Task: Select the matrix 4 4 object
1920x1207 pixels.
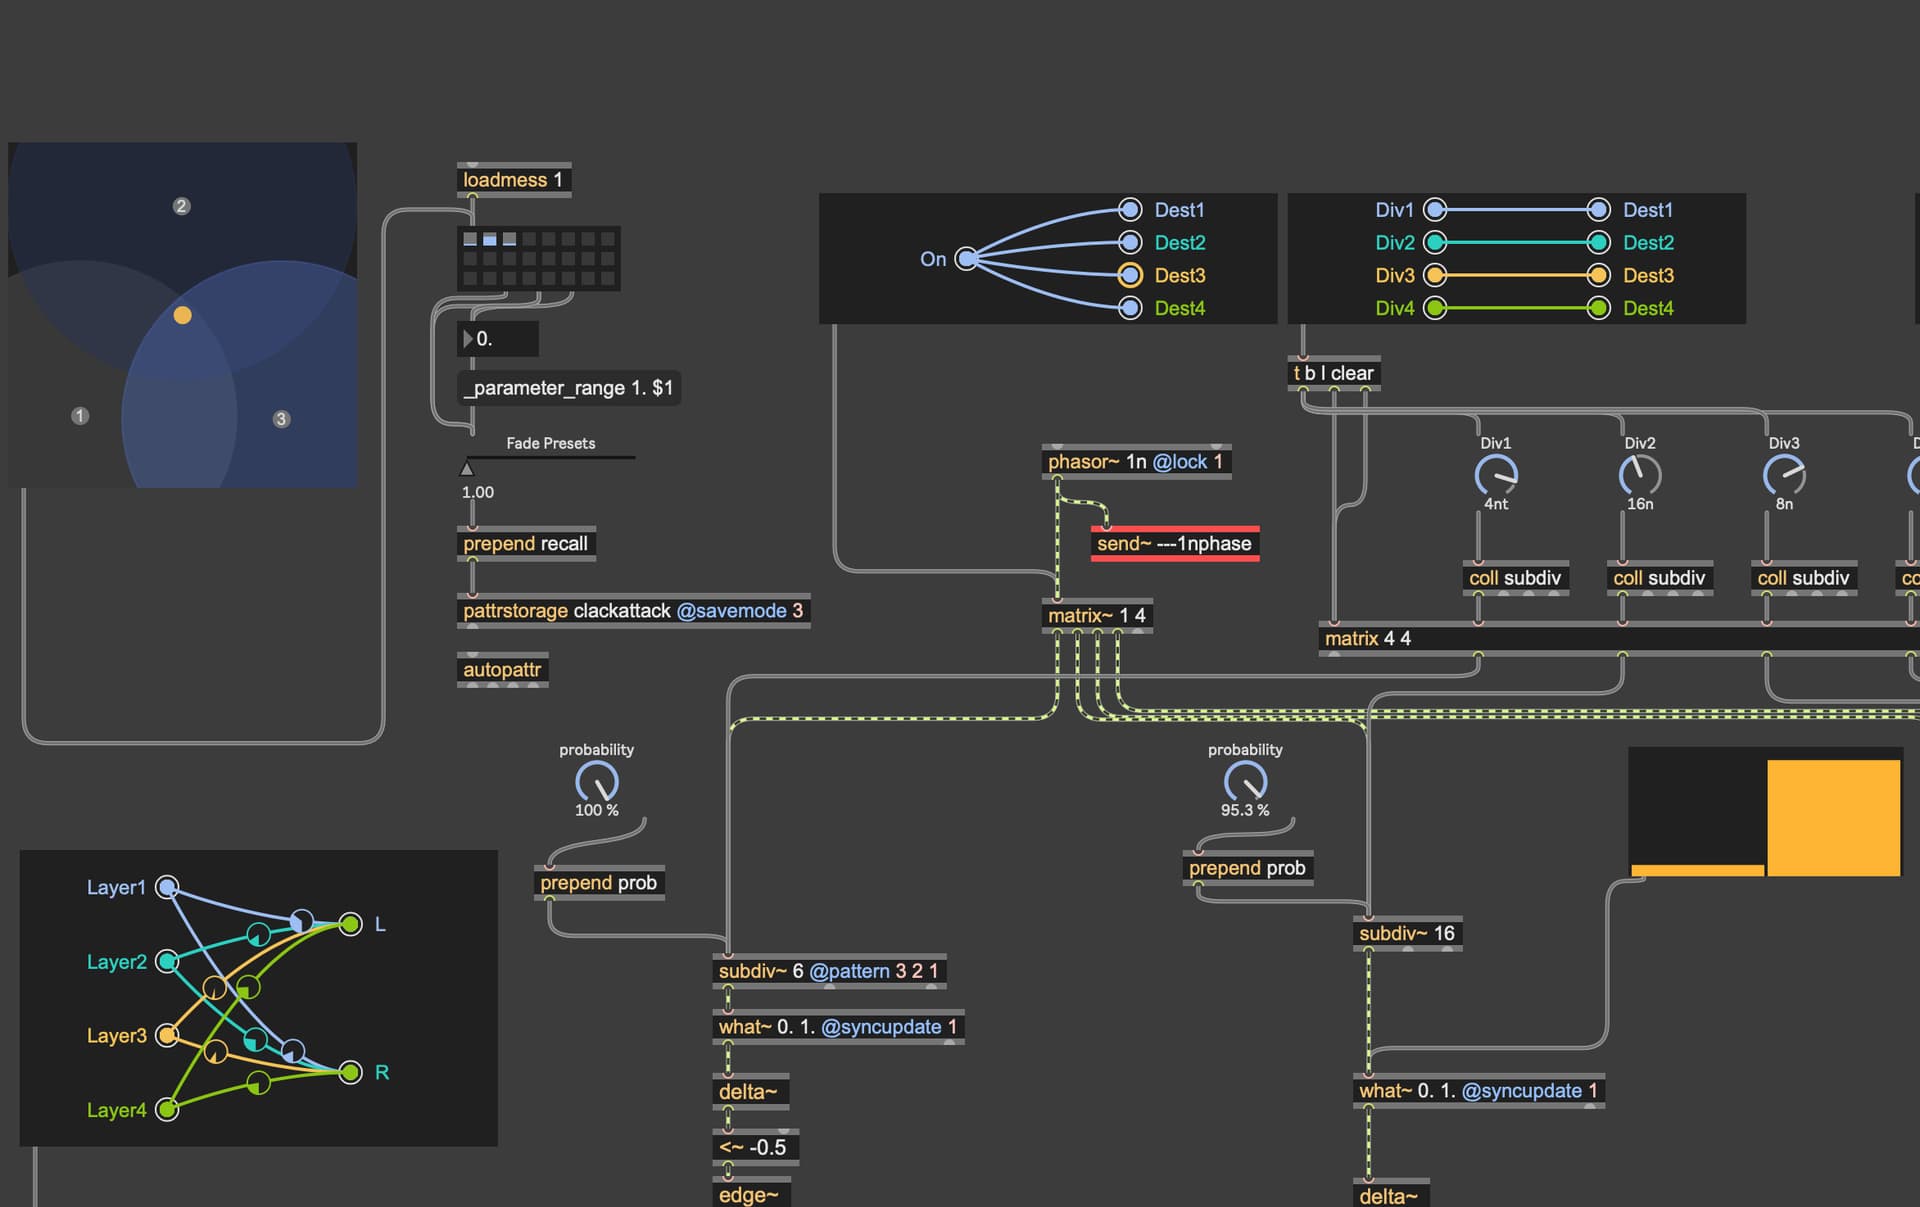Action: [x=1619, y=639]
